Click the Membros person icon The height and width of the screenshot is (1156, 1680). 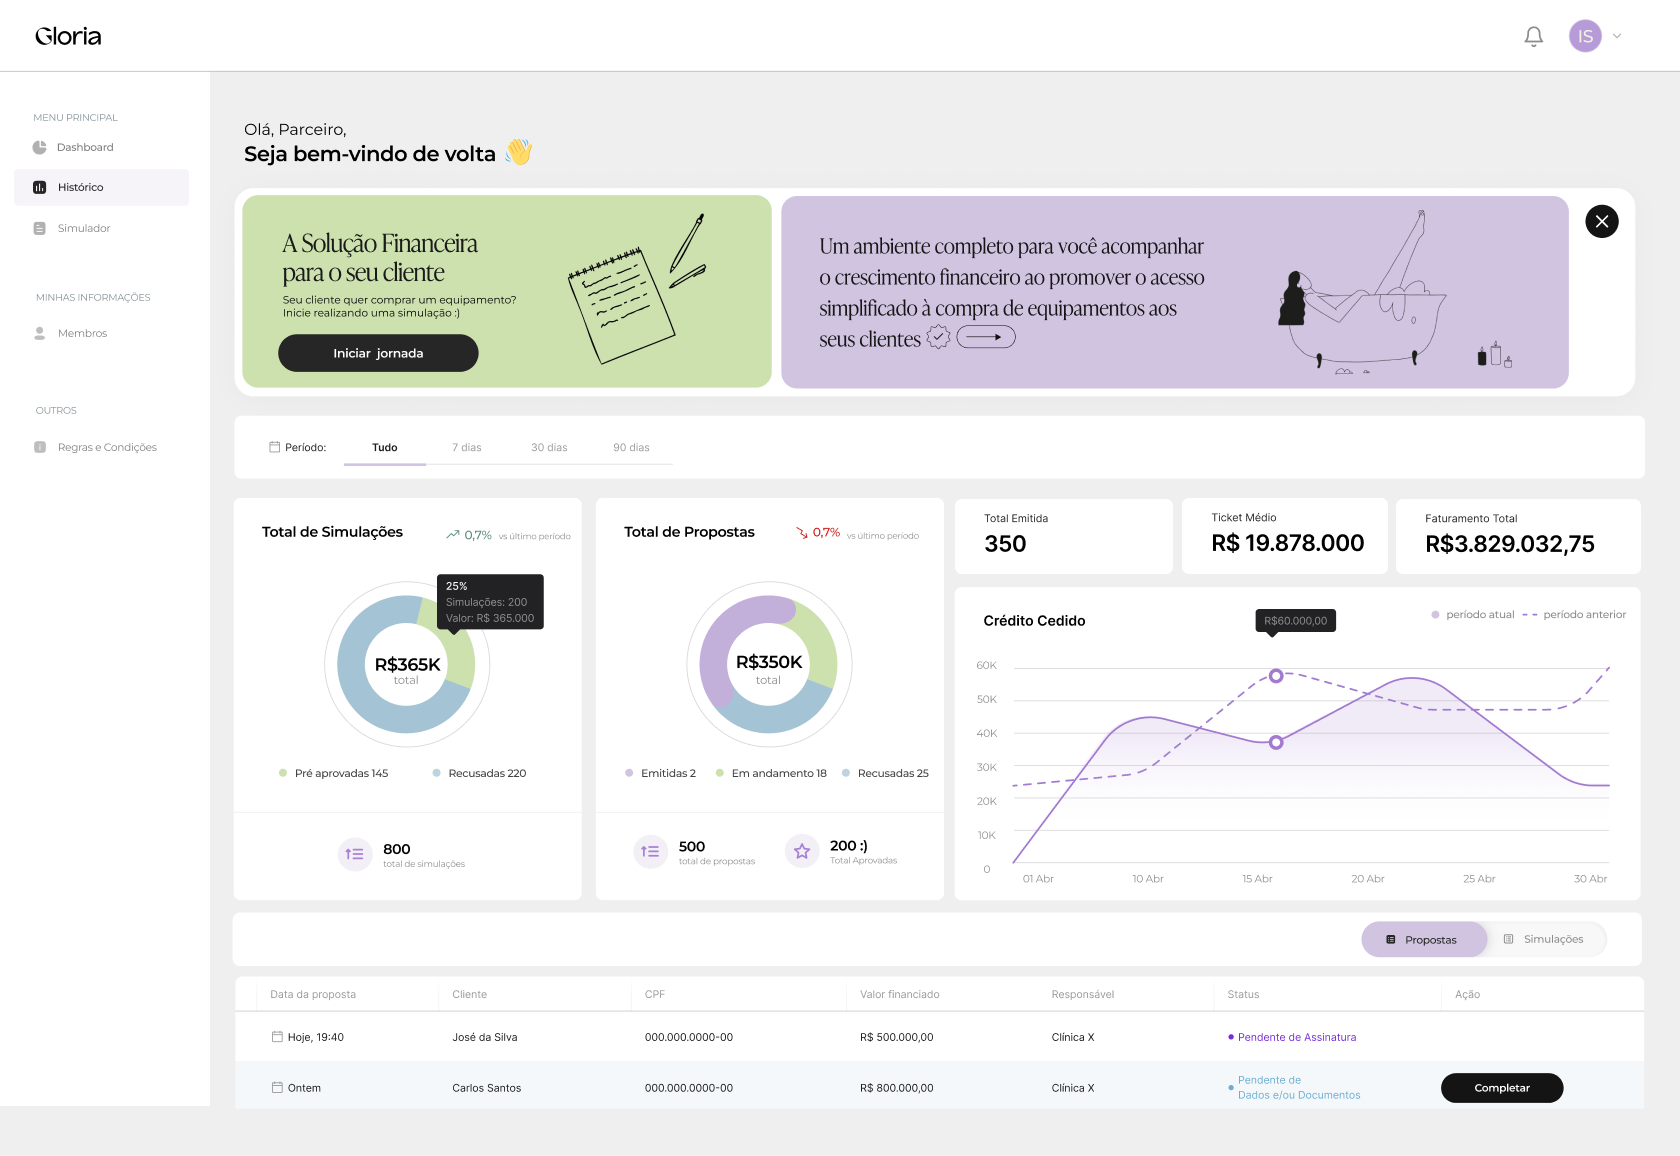tap(40, 333)
